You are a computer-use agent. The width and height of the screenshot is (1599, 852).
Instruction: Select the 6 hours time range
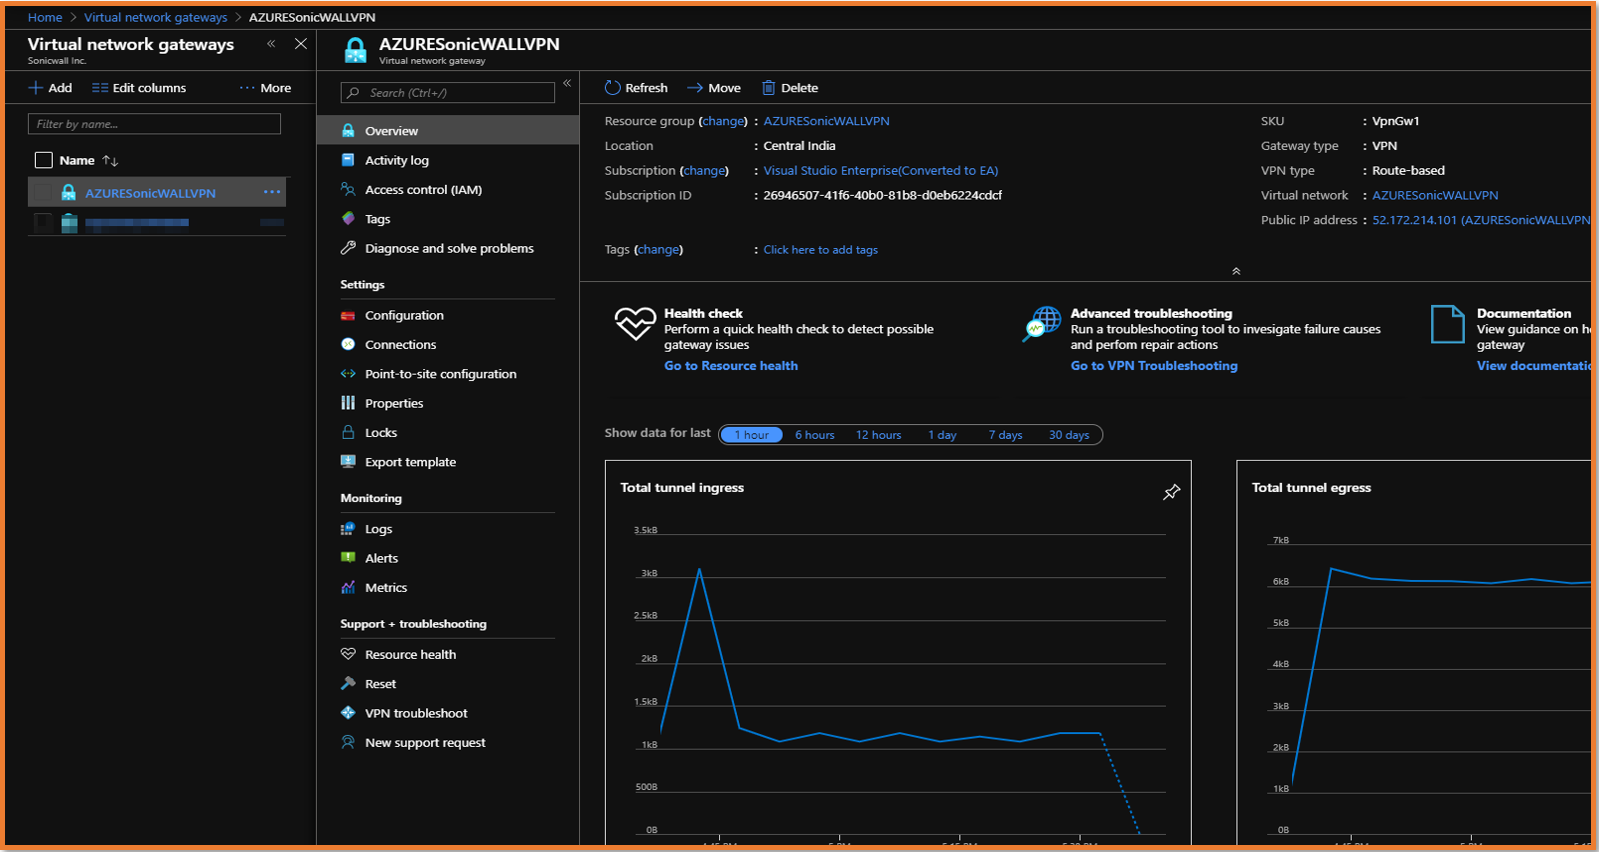[x=815, y=435]
